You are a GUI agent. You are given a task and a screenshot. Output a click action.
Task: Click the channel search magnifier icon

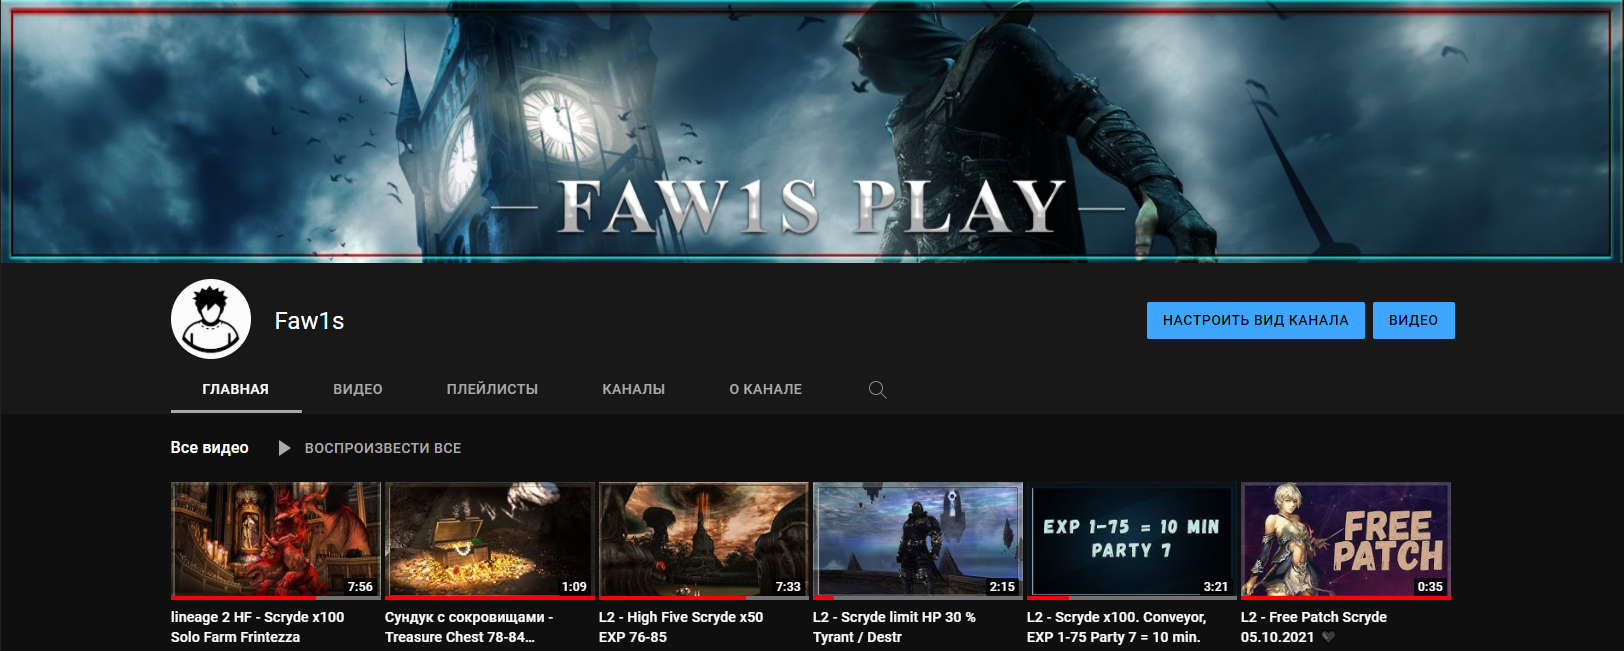click(877, 390)
